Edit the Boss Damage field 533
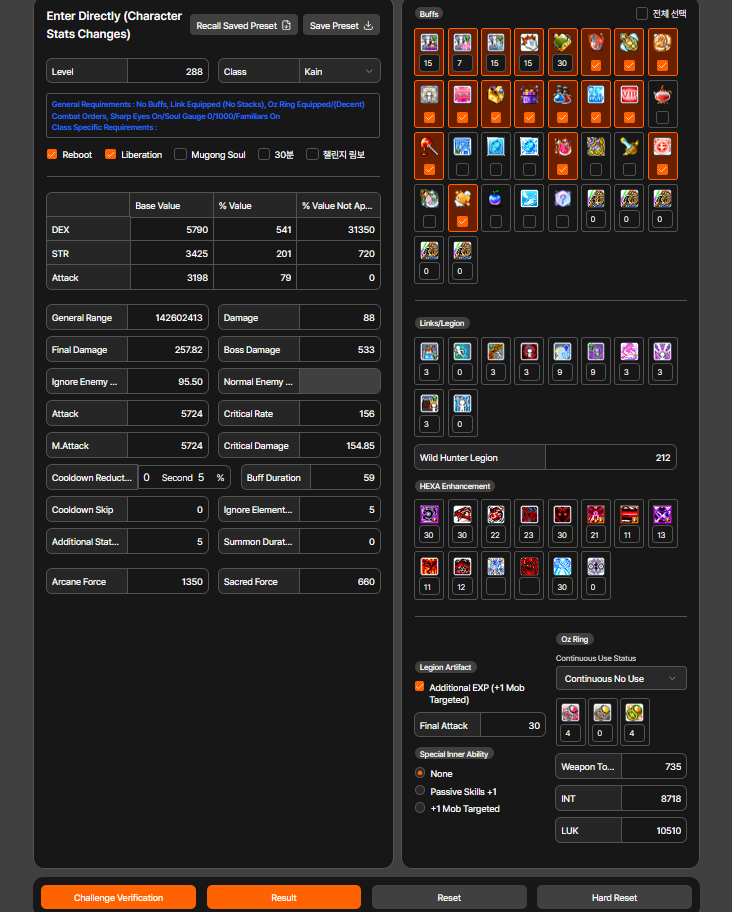Screen dimensions: 732x912 [340, 350]
